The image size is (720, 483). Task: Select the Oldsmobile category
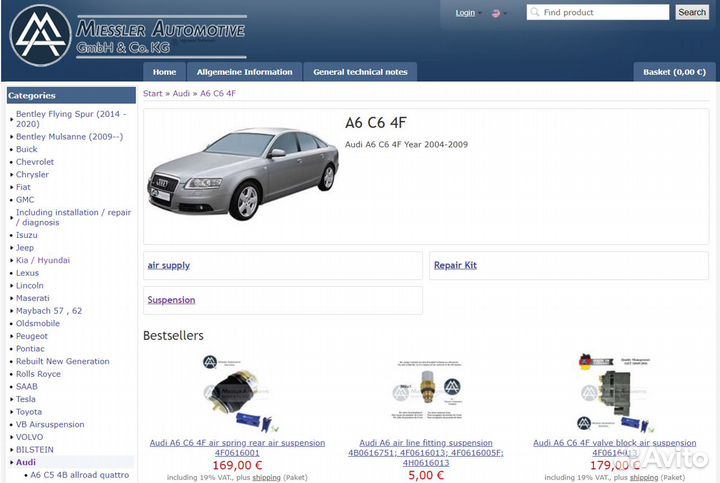[x=38, y=323]
